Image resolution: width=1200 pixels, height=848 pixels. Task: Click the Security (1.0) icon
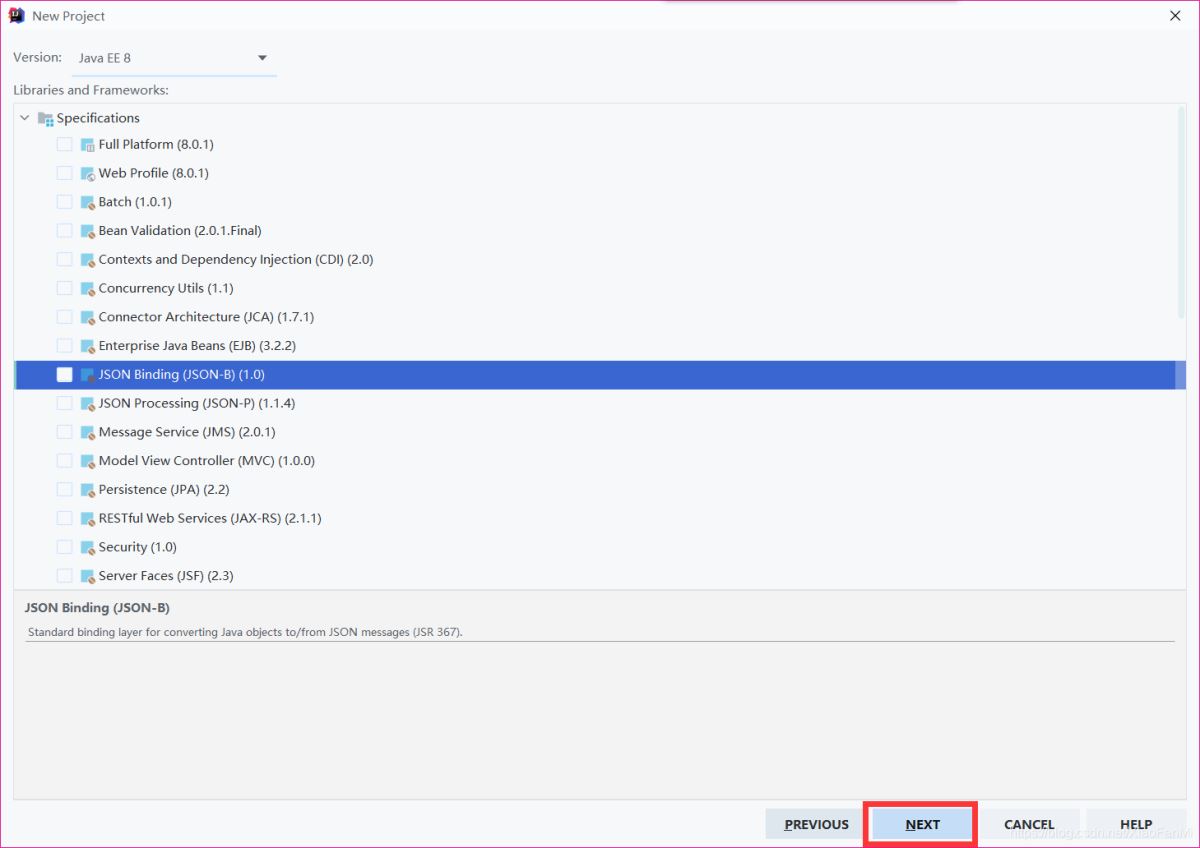coord(87,548)
